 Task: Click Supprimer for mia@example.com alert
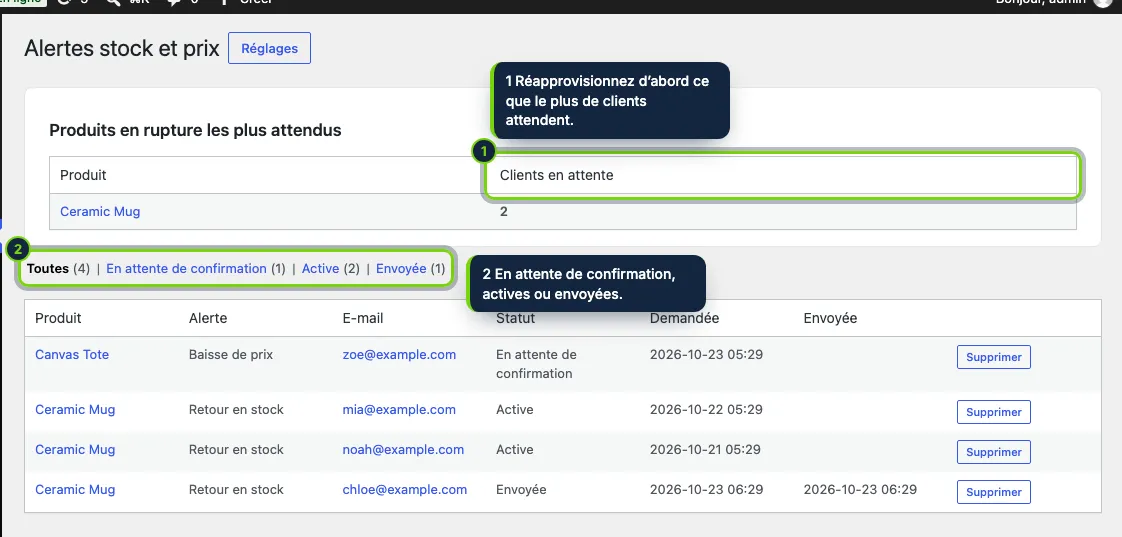[994, 412]
